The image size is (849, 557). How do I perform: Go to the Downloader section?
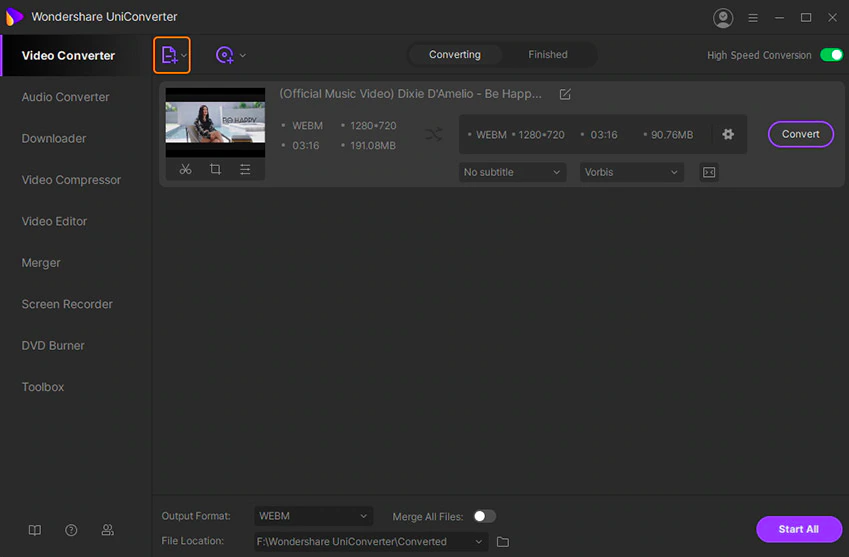pos(54,139)
